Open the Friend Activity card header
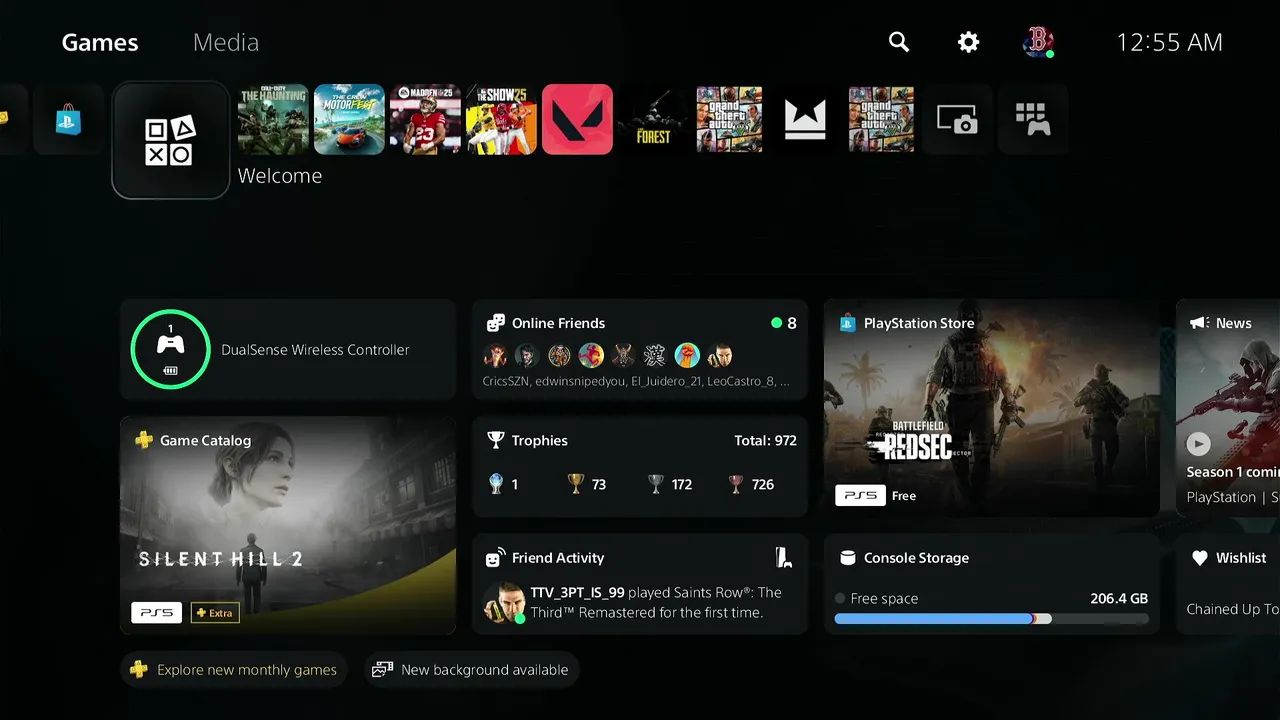This screenshot has height=720, width=1280. [x=558, y=558]
